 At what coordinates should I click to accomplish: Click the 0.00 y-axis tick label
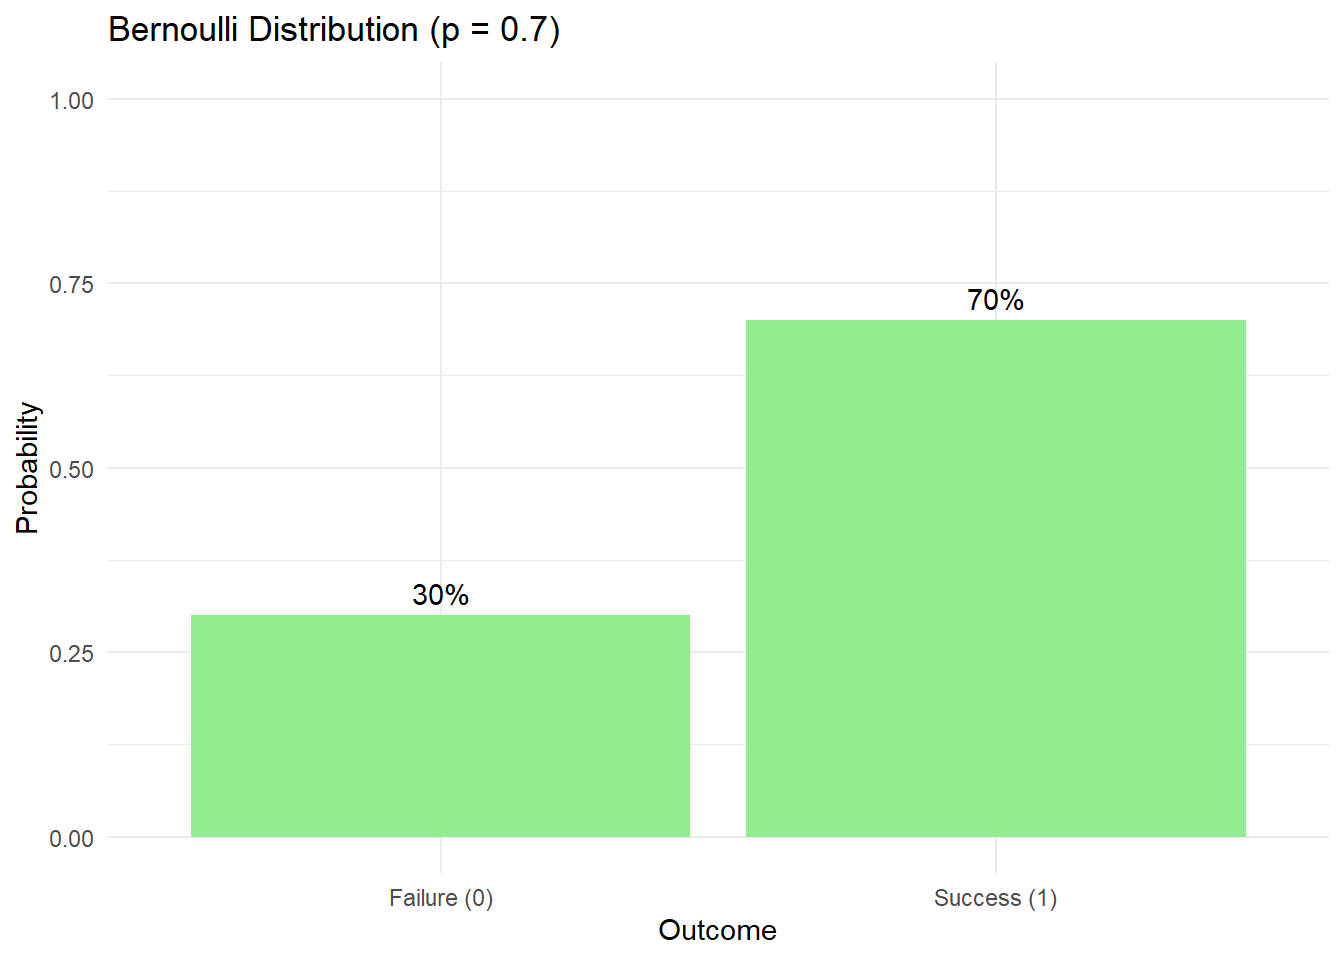72,838
